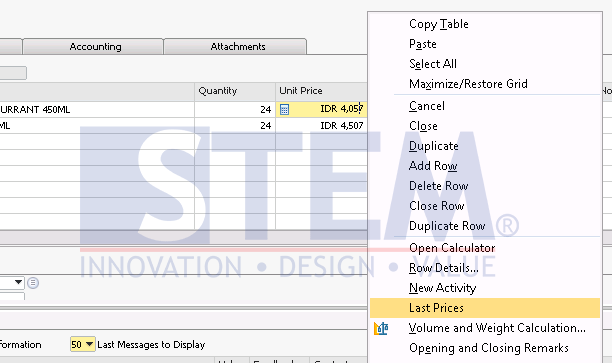The image size is (612, 363).
Task: Expand the dropdown arrow left of the round icon
Action: pyautogui.click(x=18, y=282)
